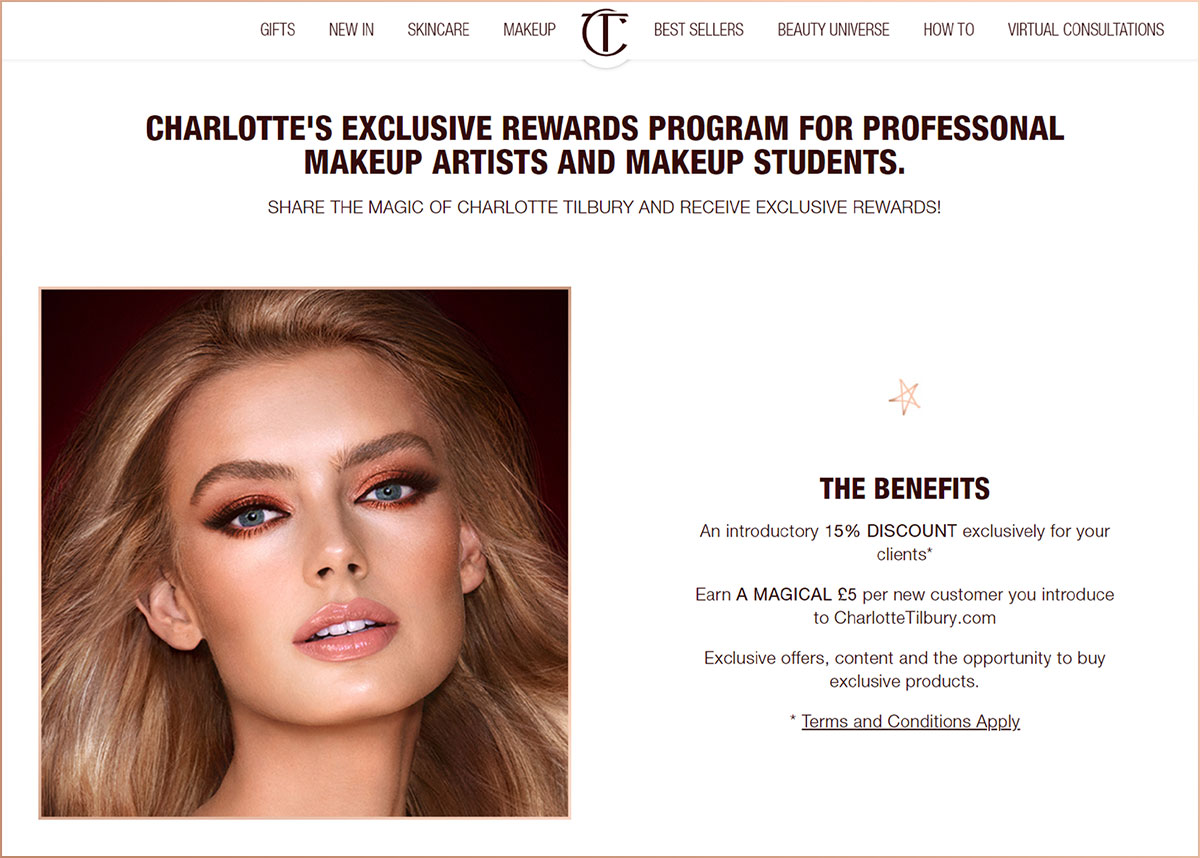Click the model portrait image
The height and width of the screenshot is (858, 1200).
pyautogui.click(x=305, y=553)
